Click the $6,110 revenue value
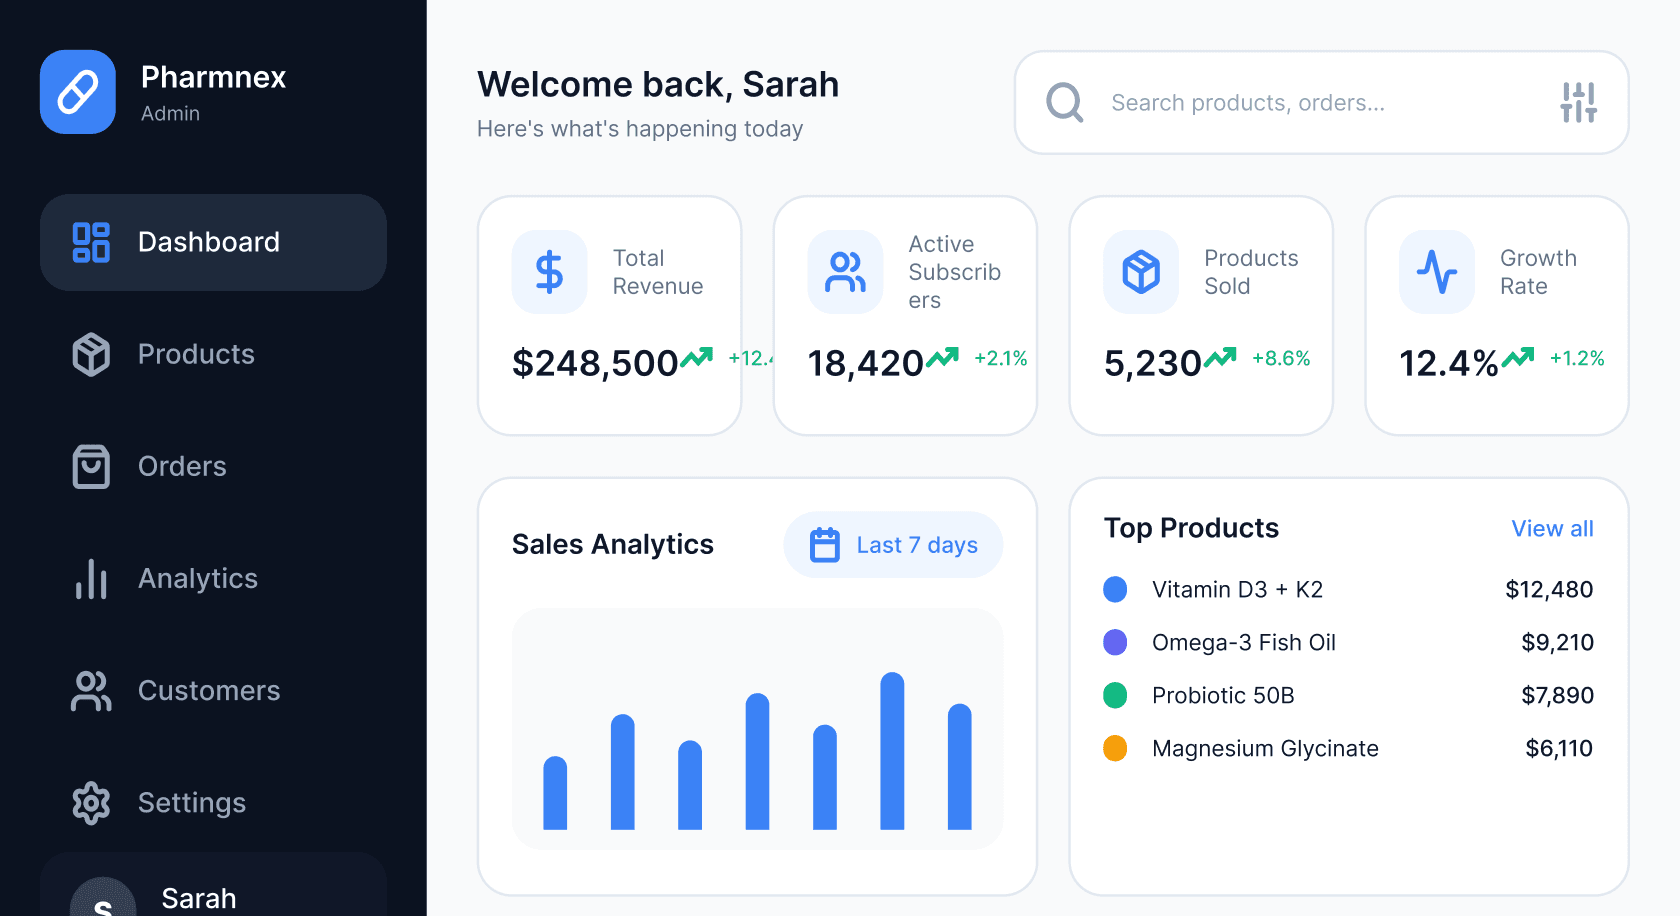The height and width of the screenshot is (916, 1680). point(1559,749)
